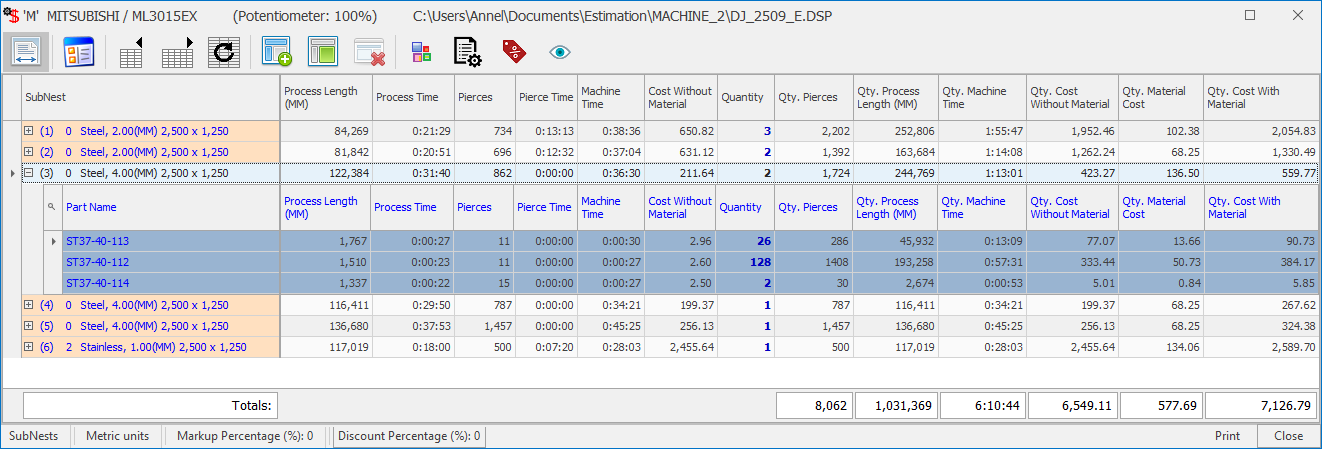Click pierces value 734 in SubNest (1)
Image resolution: width=1322 pixels, height=449 pixels.
coord(501,131)
